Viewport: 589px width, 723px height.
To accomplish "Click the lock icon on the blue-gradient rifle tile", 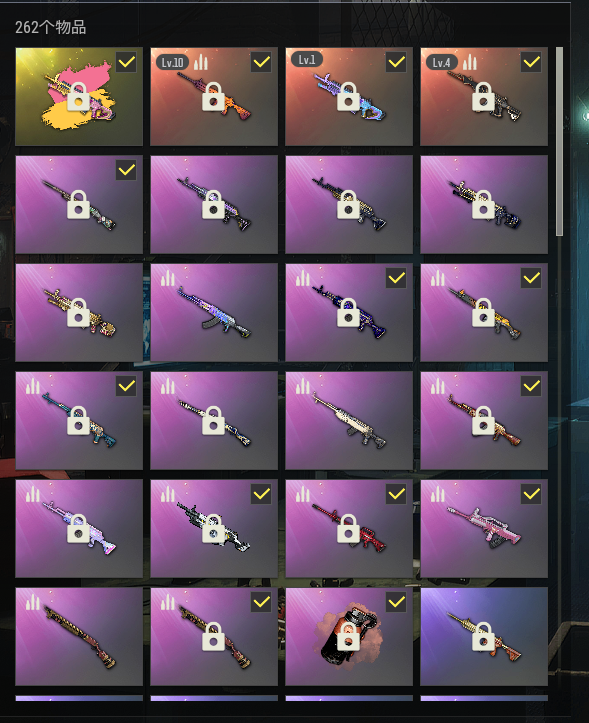I will pos(483,636).
